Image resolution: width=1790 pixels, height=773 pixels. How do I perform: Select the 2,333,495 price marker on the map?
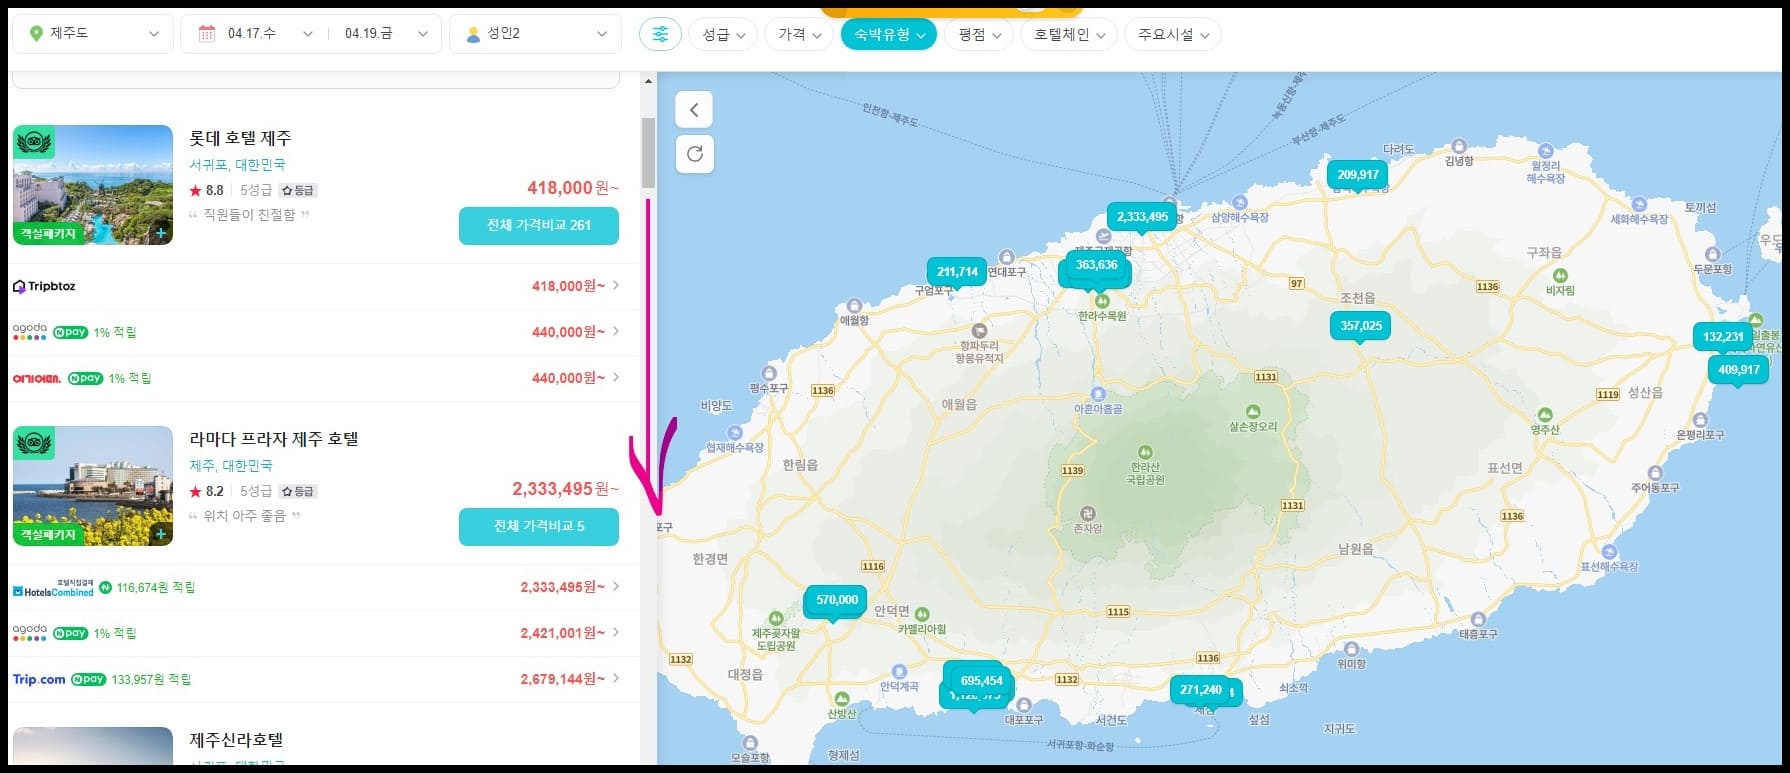1142,217
